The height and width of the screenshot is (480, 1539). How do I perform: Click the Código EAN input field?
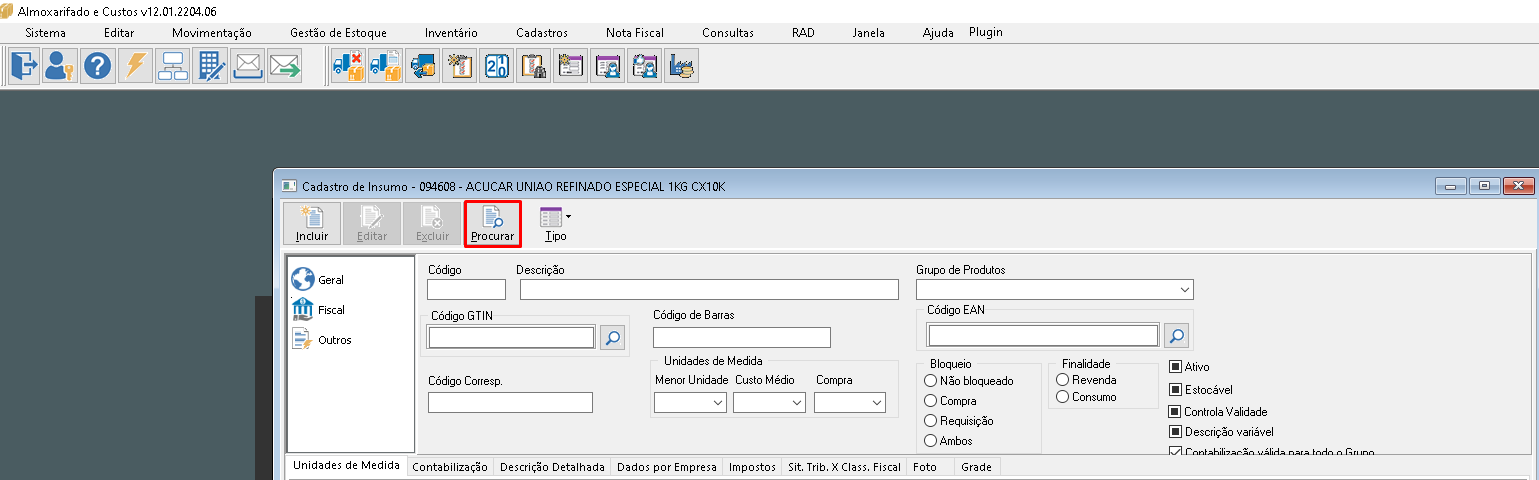pos(1043,335)
